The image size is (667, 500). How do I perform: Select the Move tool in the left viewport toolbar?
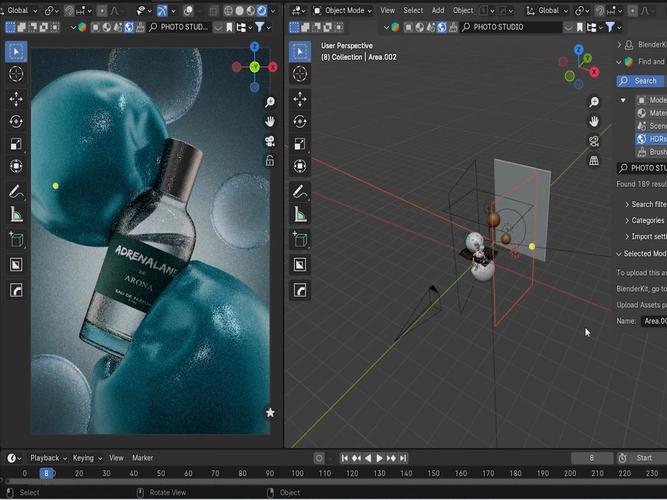coord(16,99)
